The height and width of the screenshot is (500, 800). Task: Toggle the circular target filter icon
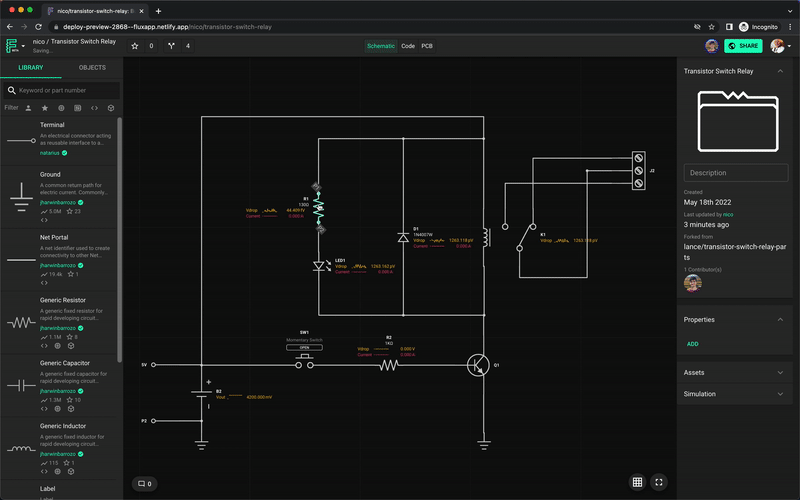click(61, 108)
